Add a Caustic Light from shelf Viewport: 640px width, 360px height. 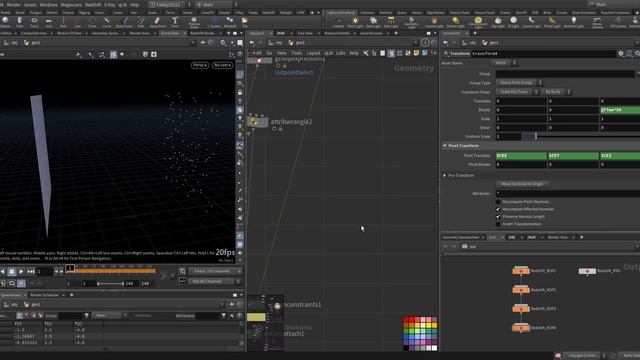tap(531, 22)
